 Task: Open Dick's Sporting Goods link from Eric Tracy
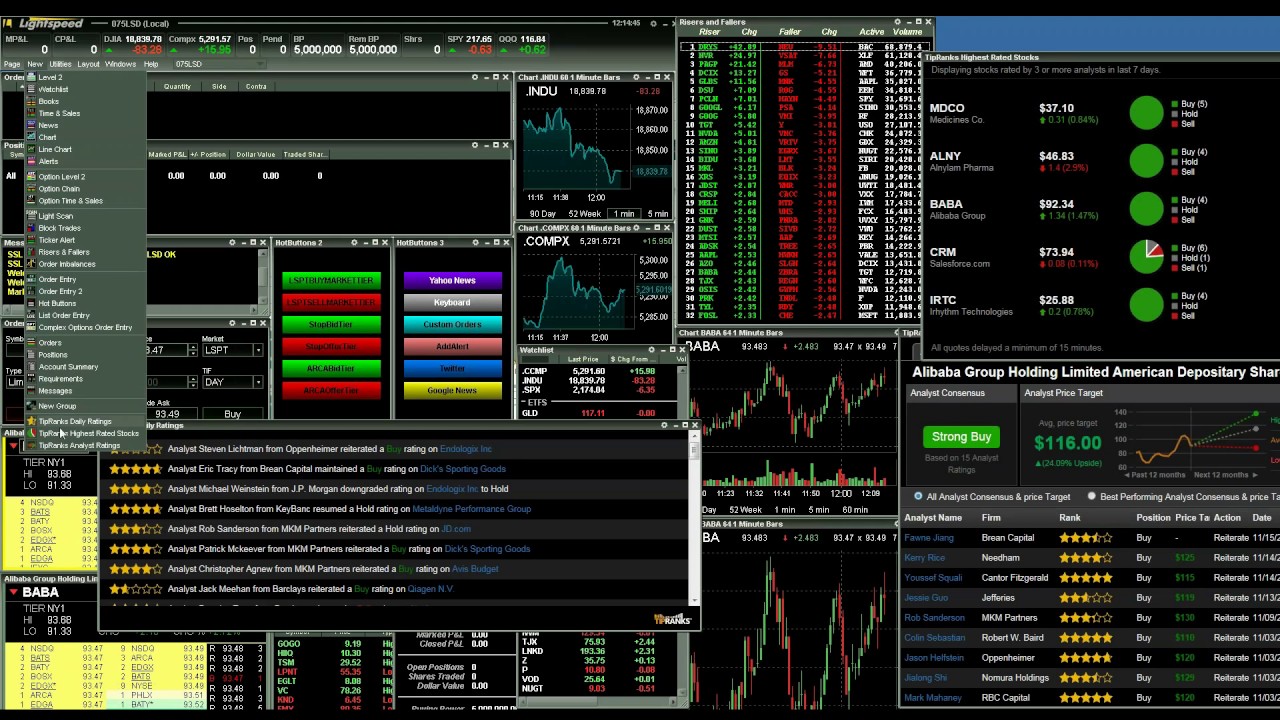pyautogui.click(x=463, y=469)
